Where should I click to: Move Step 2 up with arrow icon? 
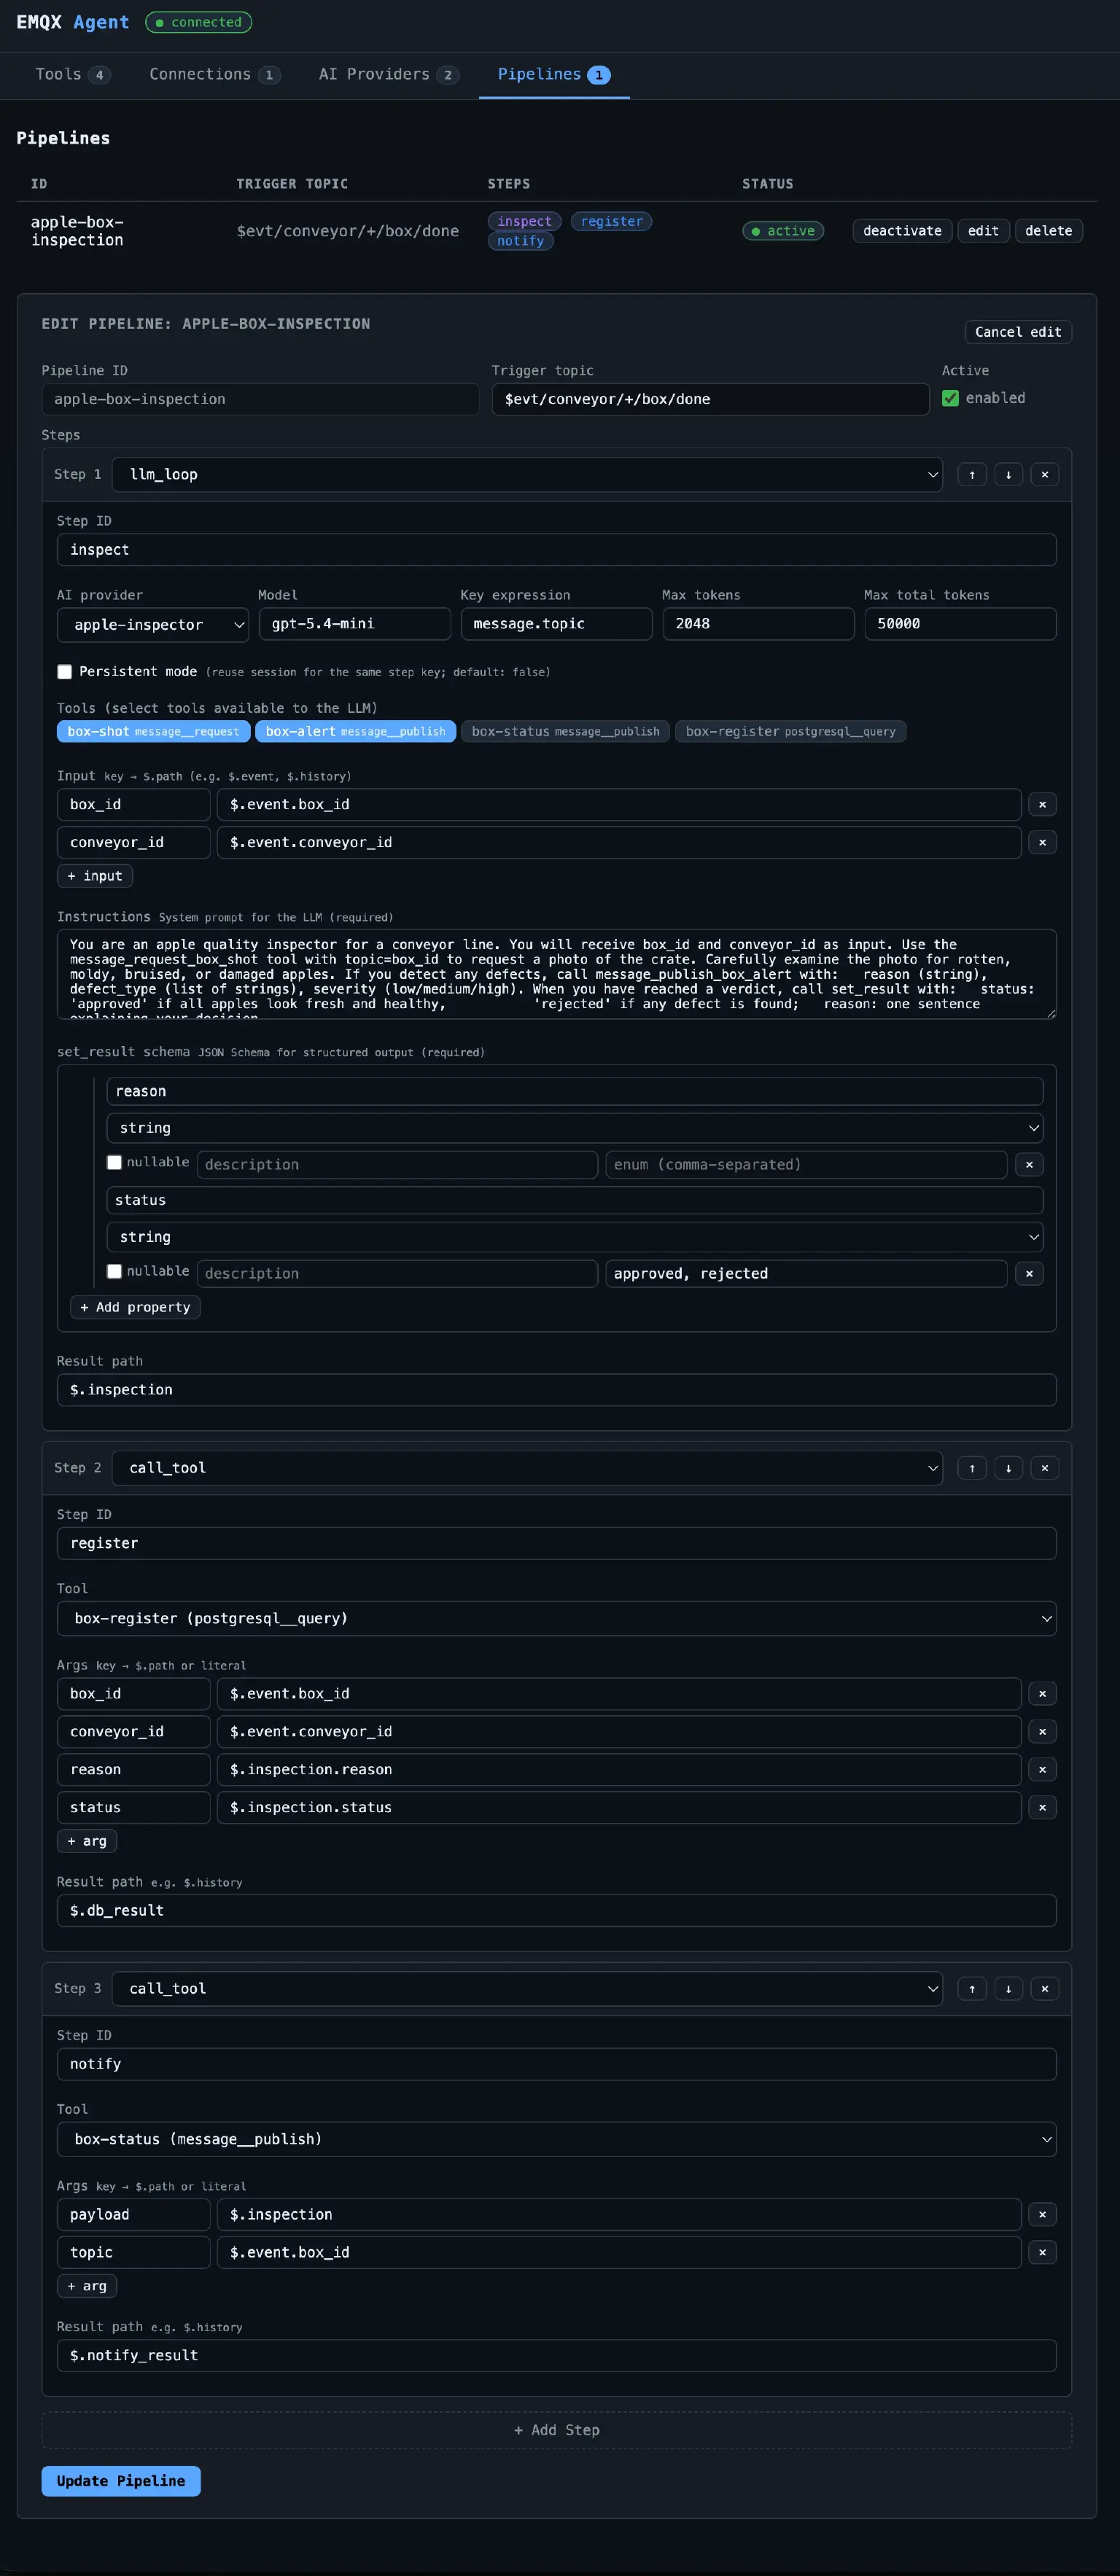pyautogui.click(x=971, y=1468)
